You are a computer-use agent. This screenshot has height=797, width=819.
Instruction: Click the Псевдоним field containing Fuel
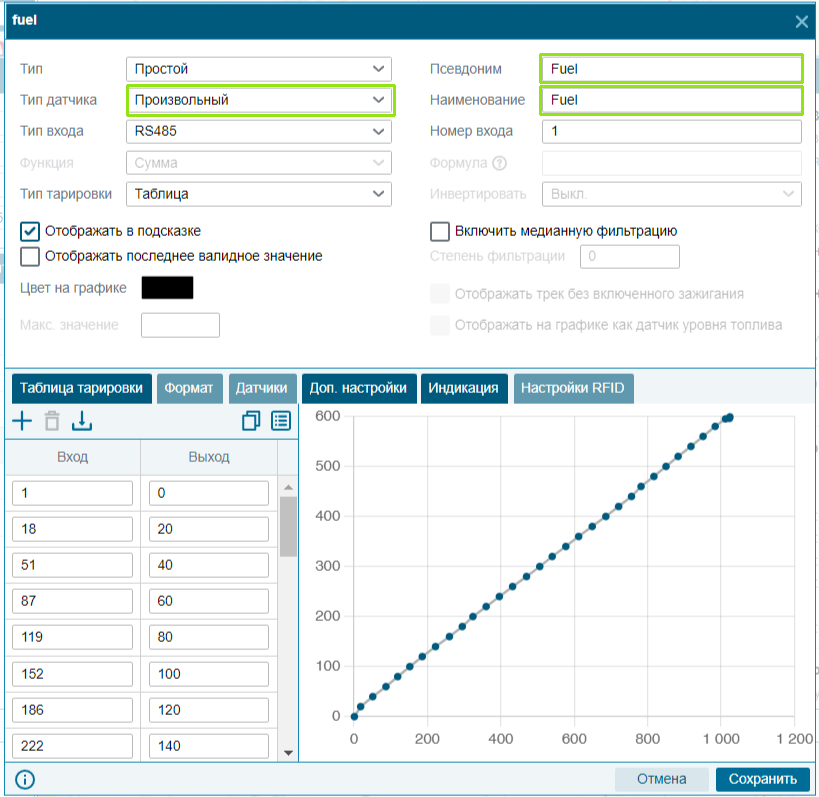pyautogui.click(x=672, y=69)
